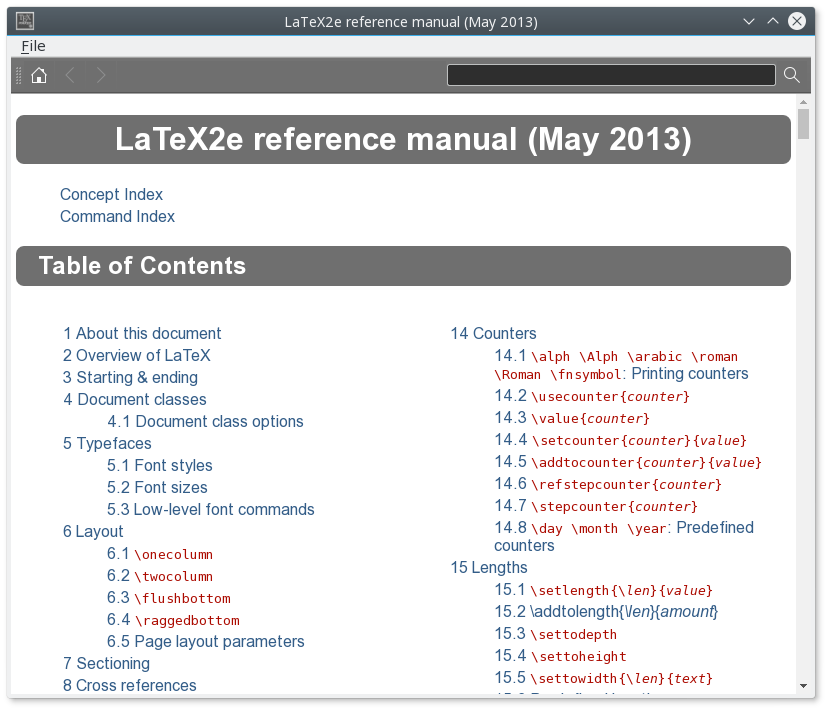Navigate back with the left arrow
Viewport: 828px width, 711px height.
click(70, 75)
